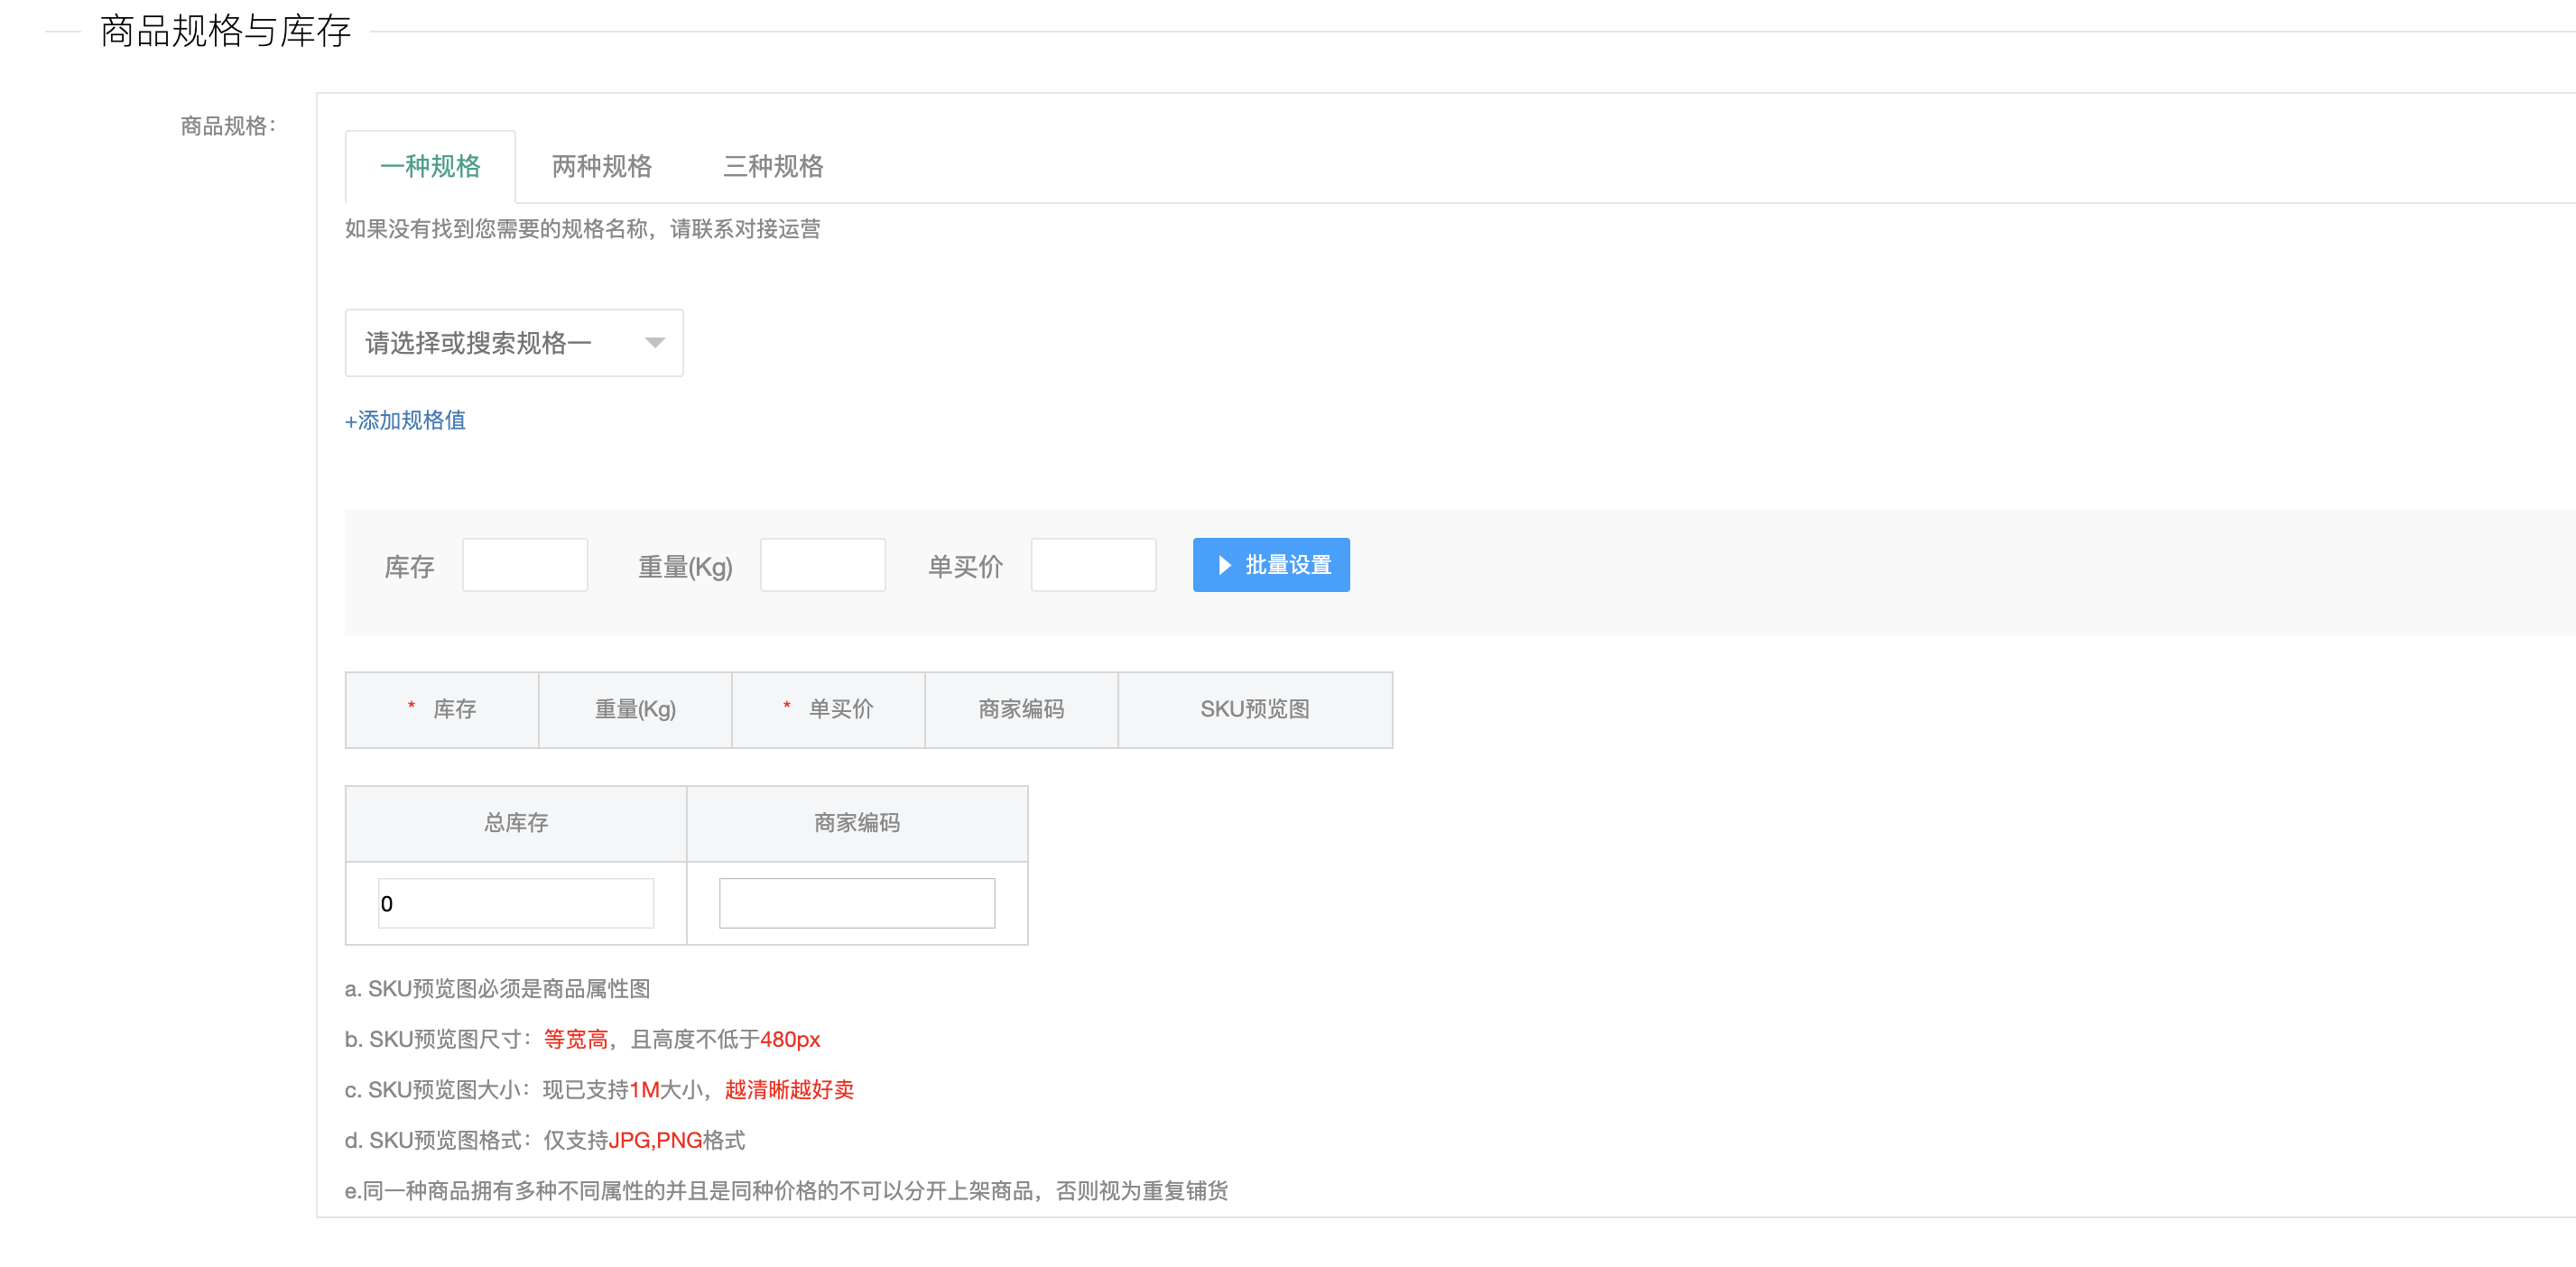Viewport: 2576px width, 1267px height.
Task: Switch to the 三种规格 tab
Action: (773, 166)
